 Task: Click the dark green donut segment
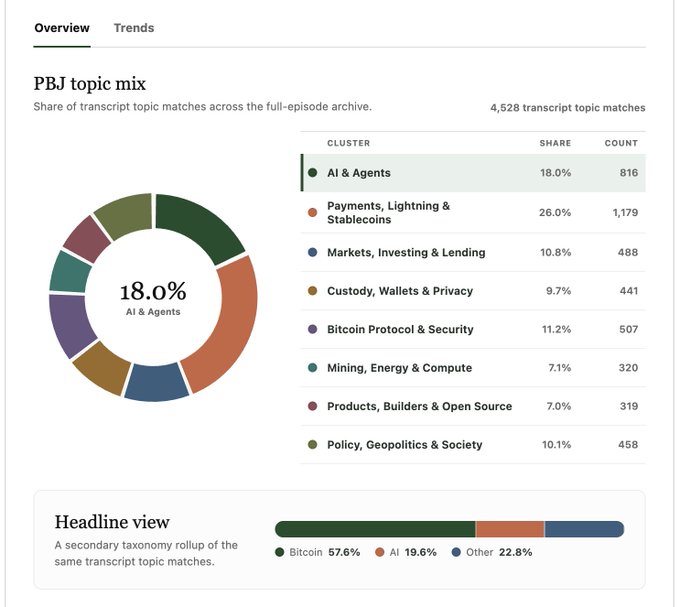[x=202, y=225]
